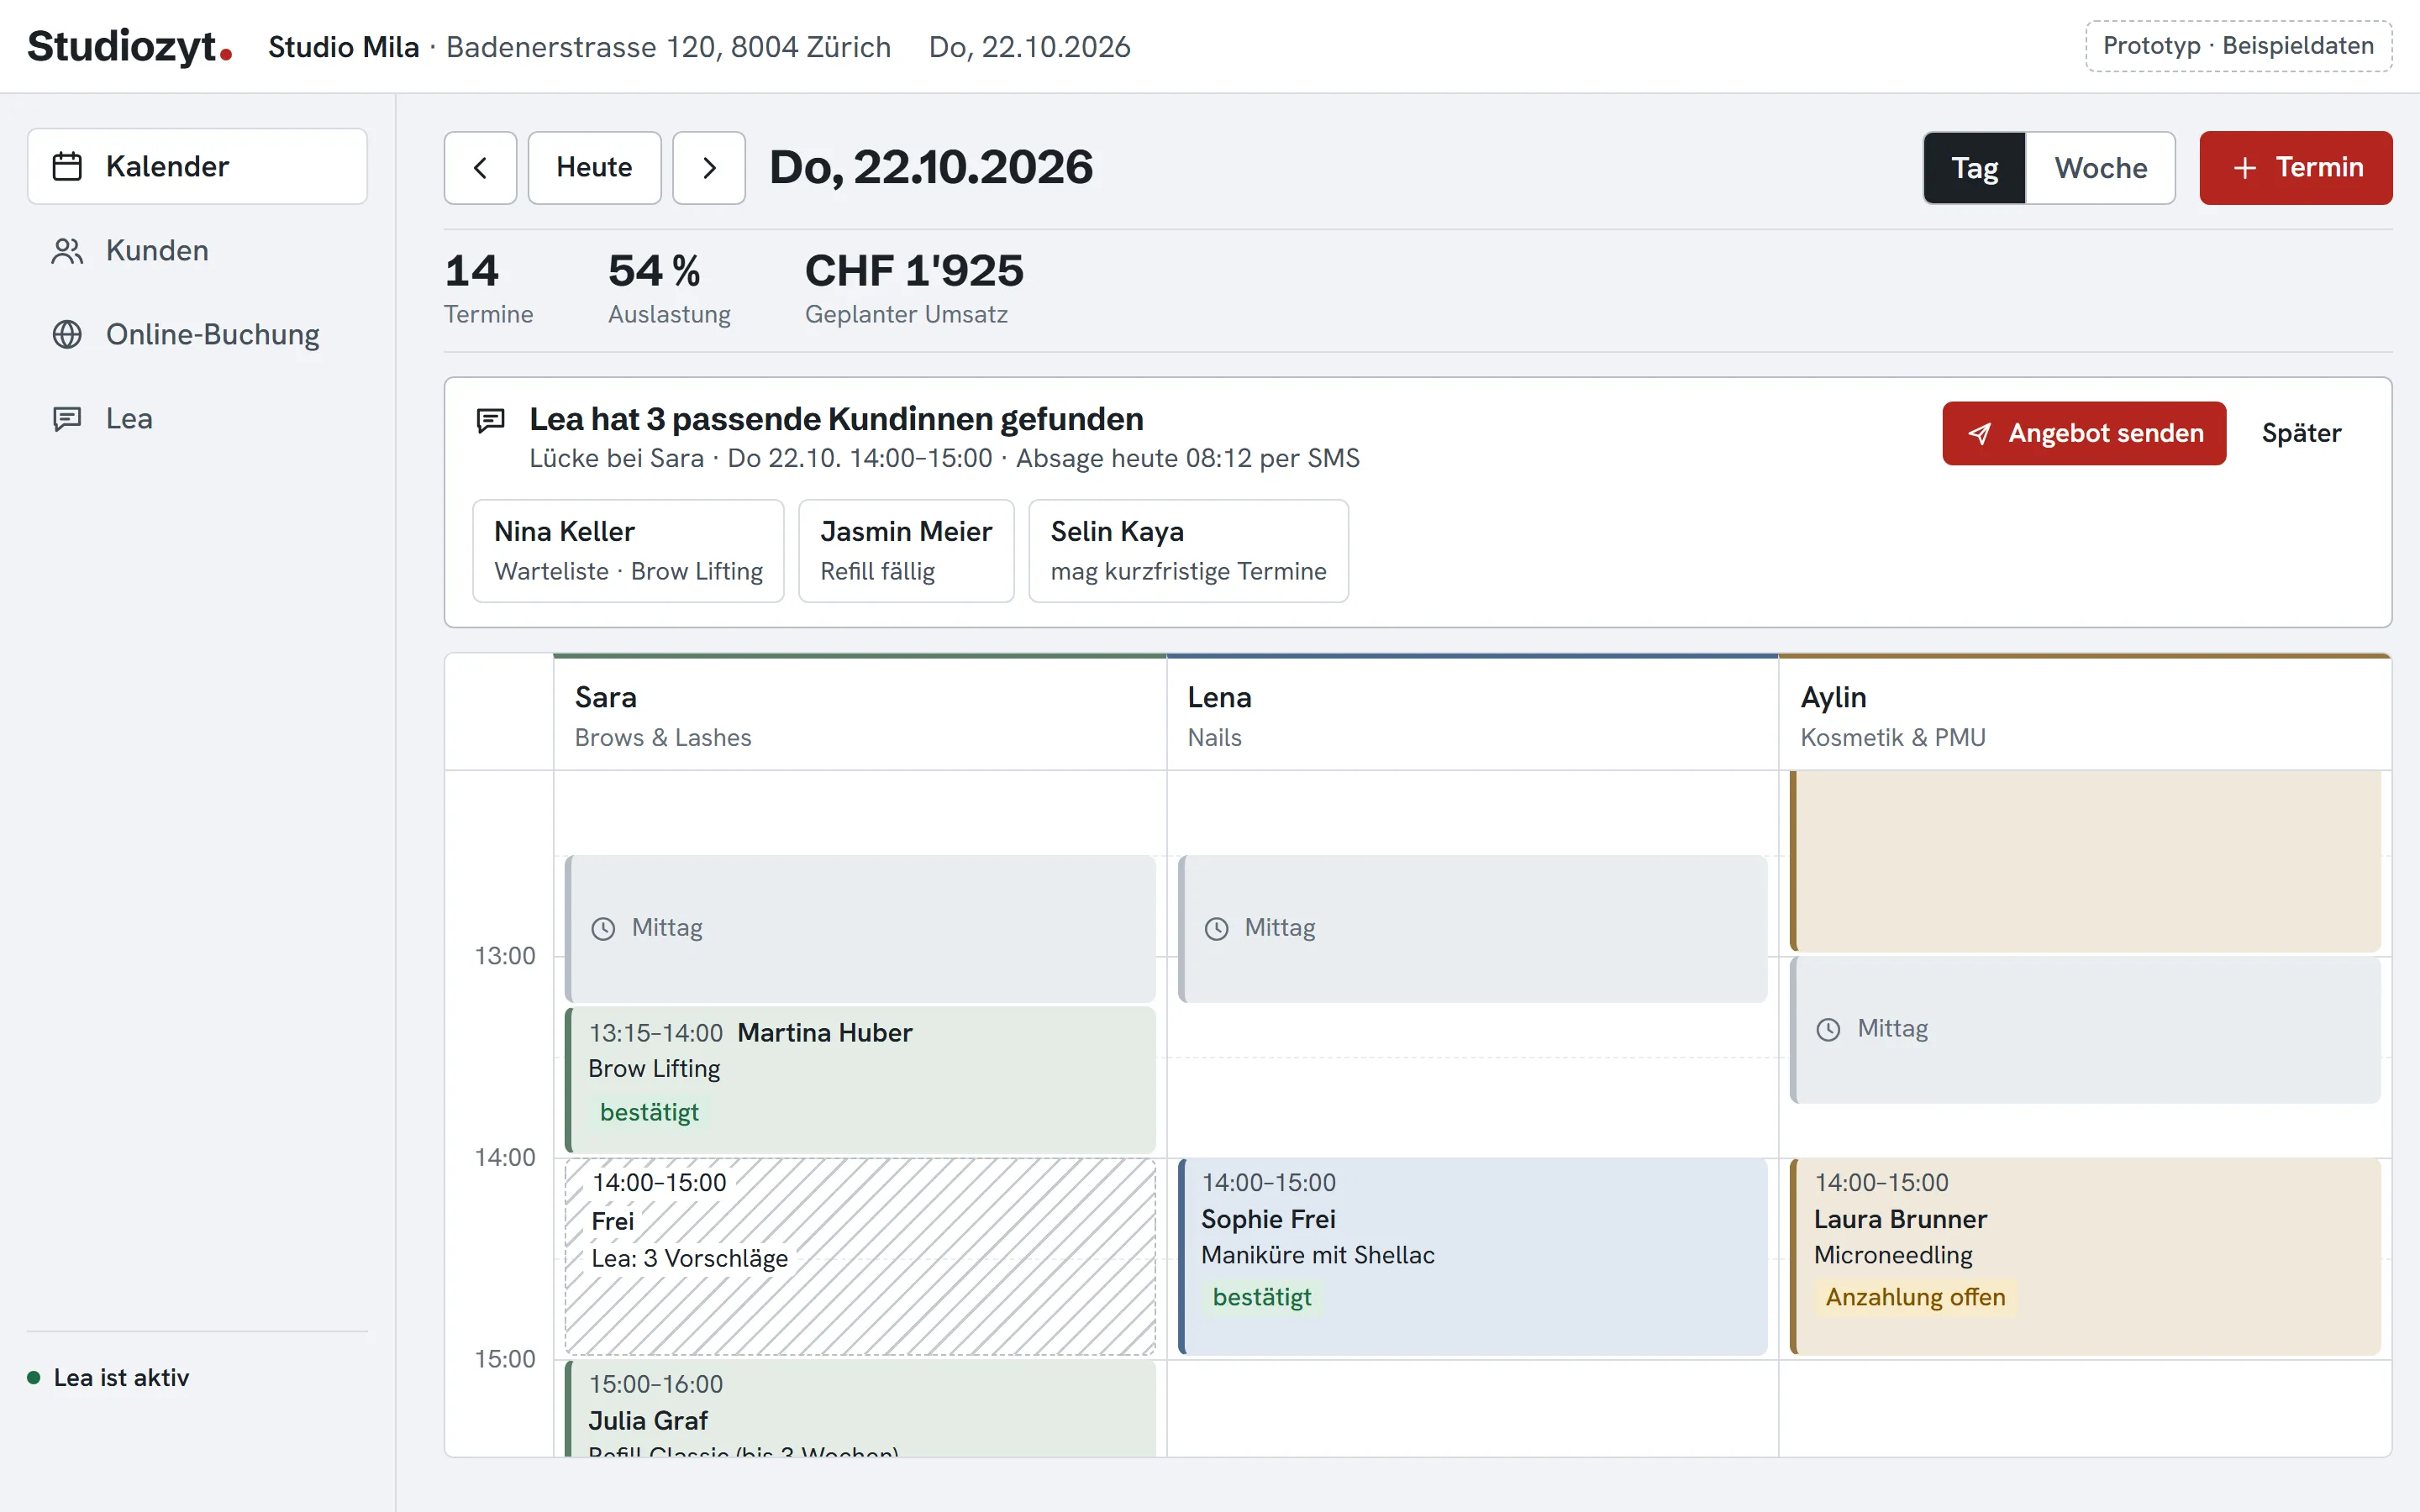Viewport: 2420px width, 1512px height.
Task: Click the Studiozyt logo
Action: click(x=129, y=46)
